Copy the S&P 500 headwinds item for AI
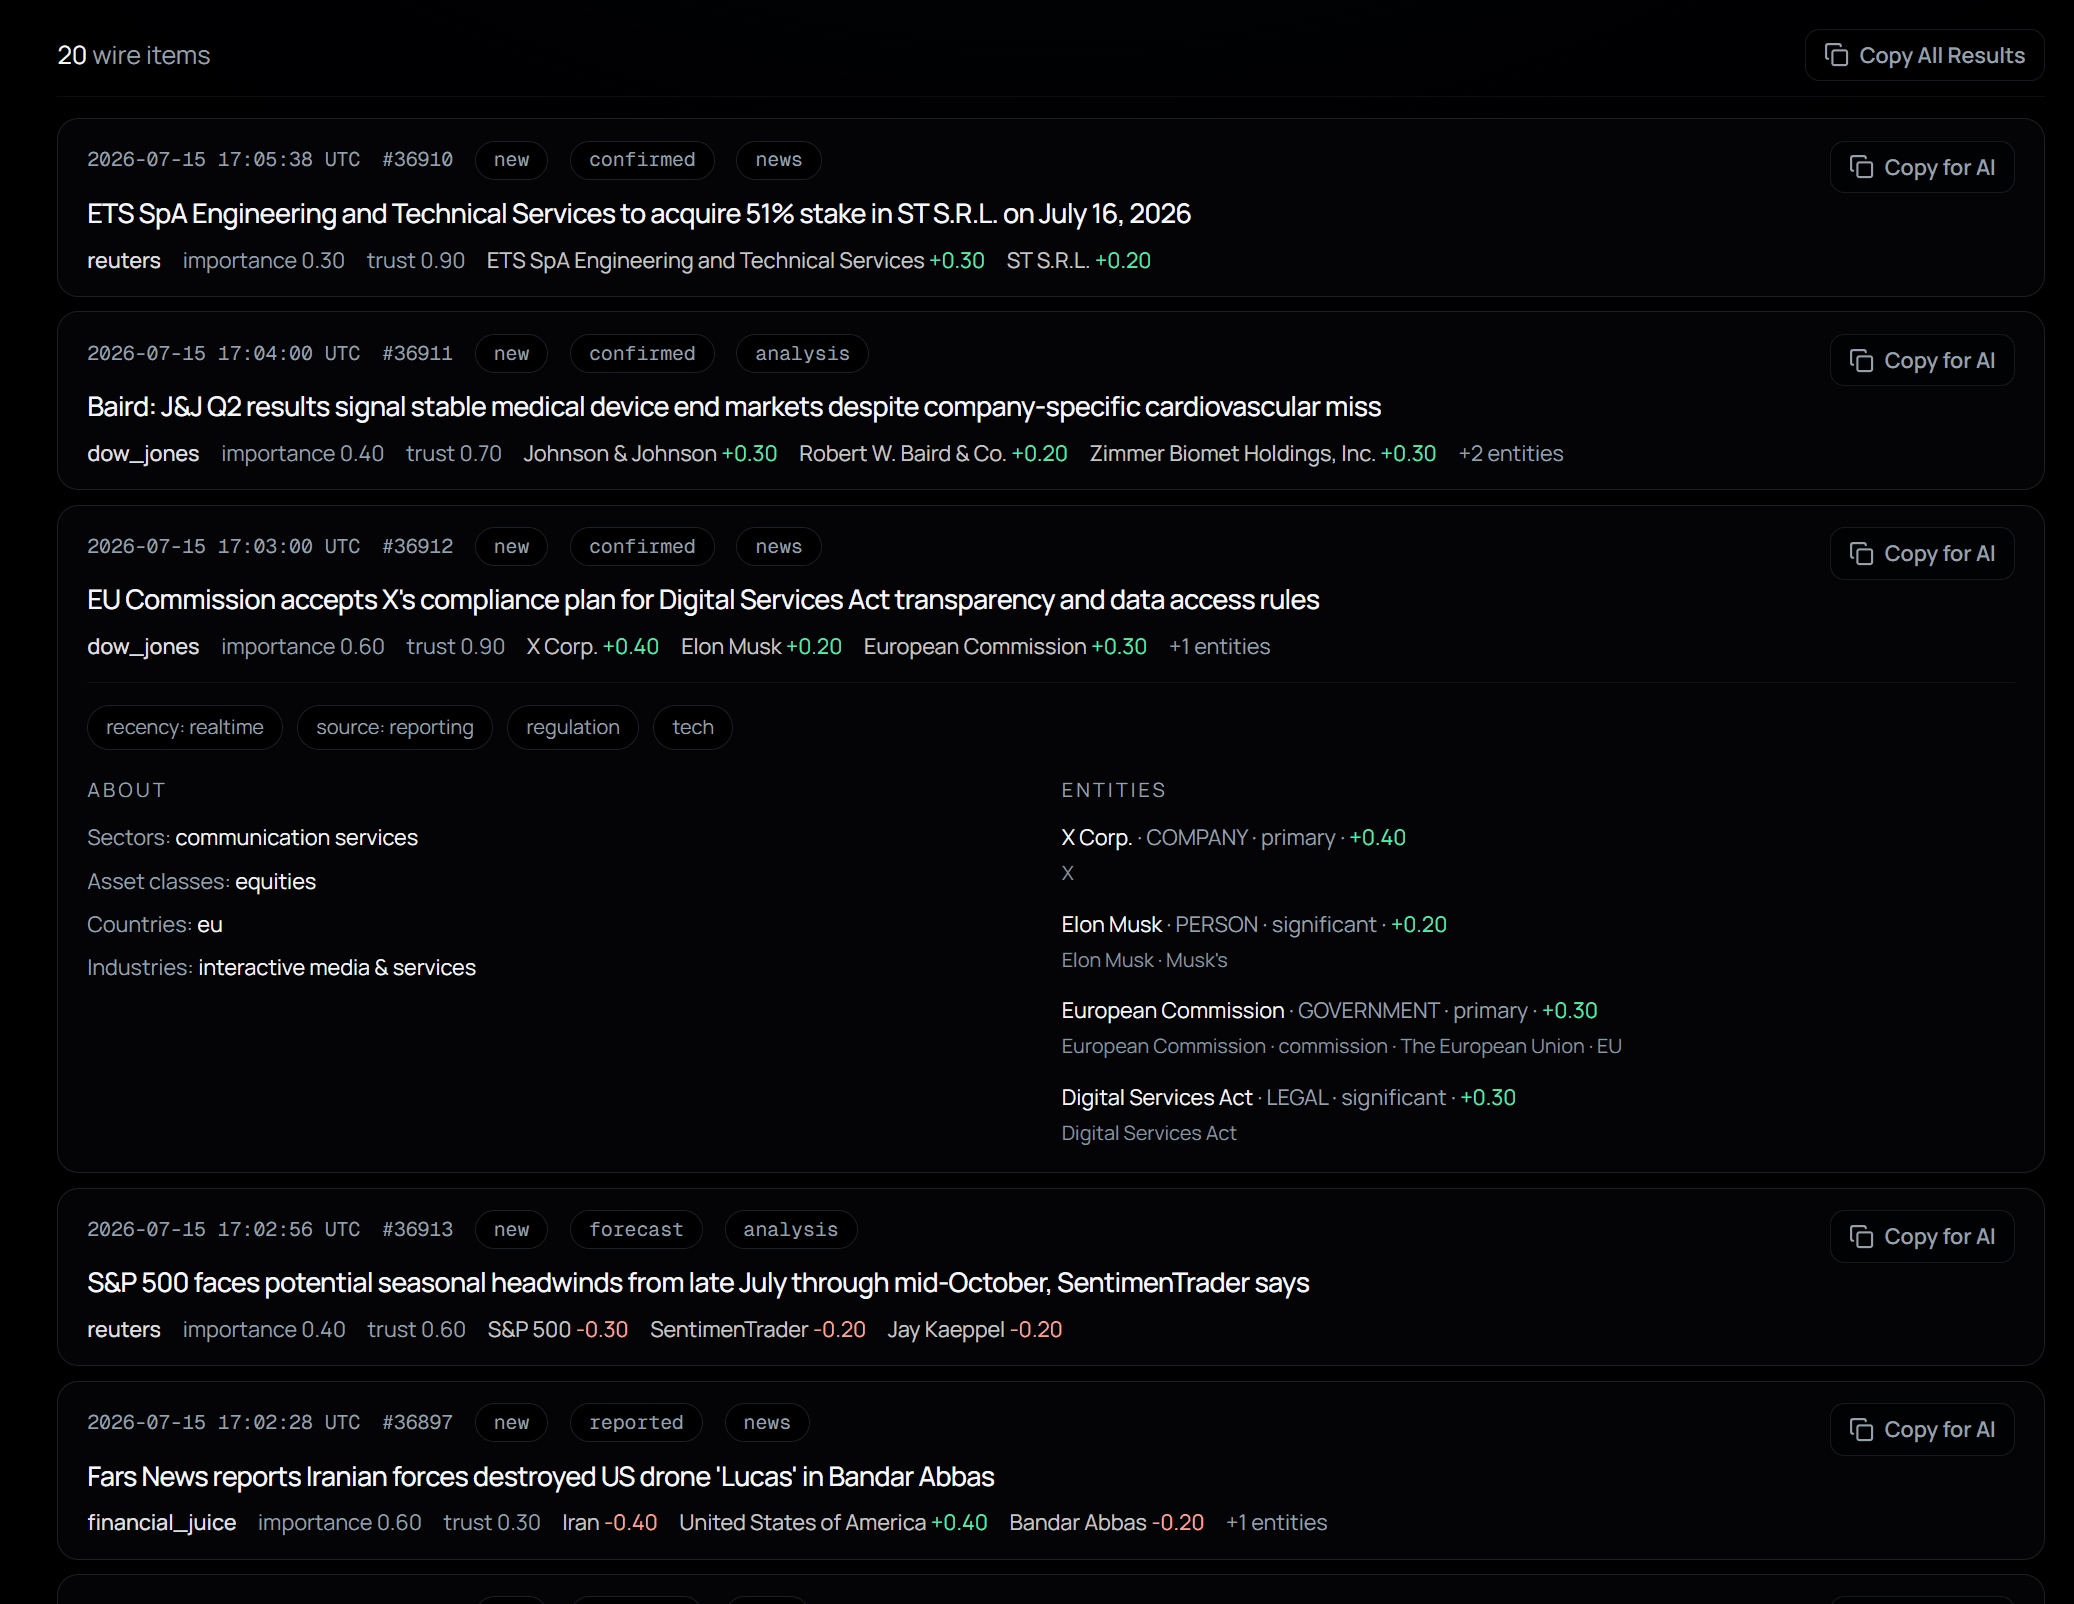2074x1604 pixels. [x=1922, y=1236]
